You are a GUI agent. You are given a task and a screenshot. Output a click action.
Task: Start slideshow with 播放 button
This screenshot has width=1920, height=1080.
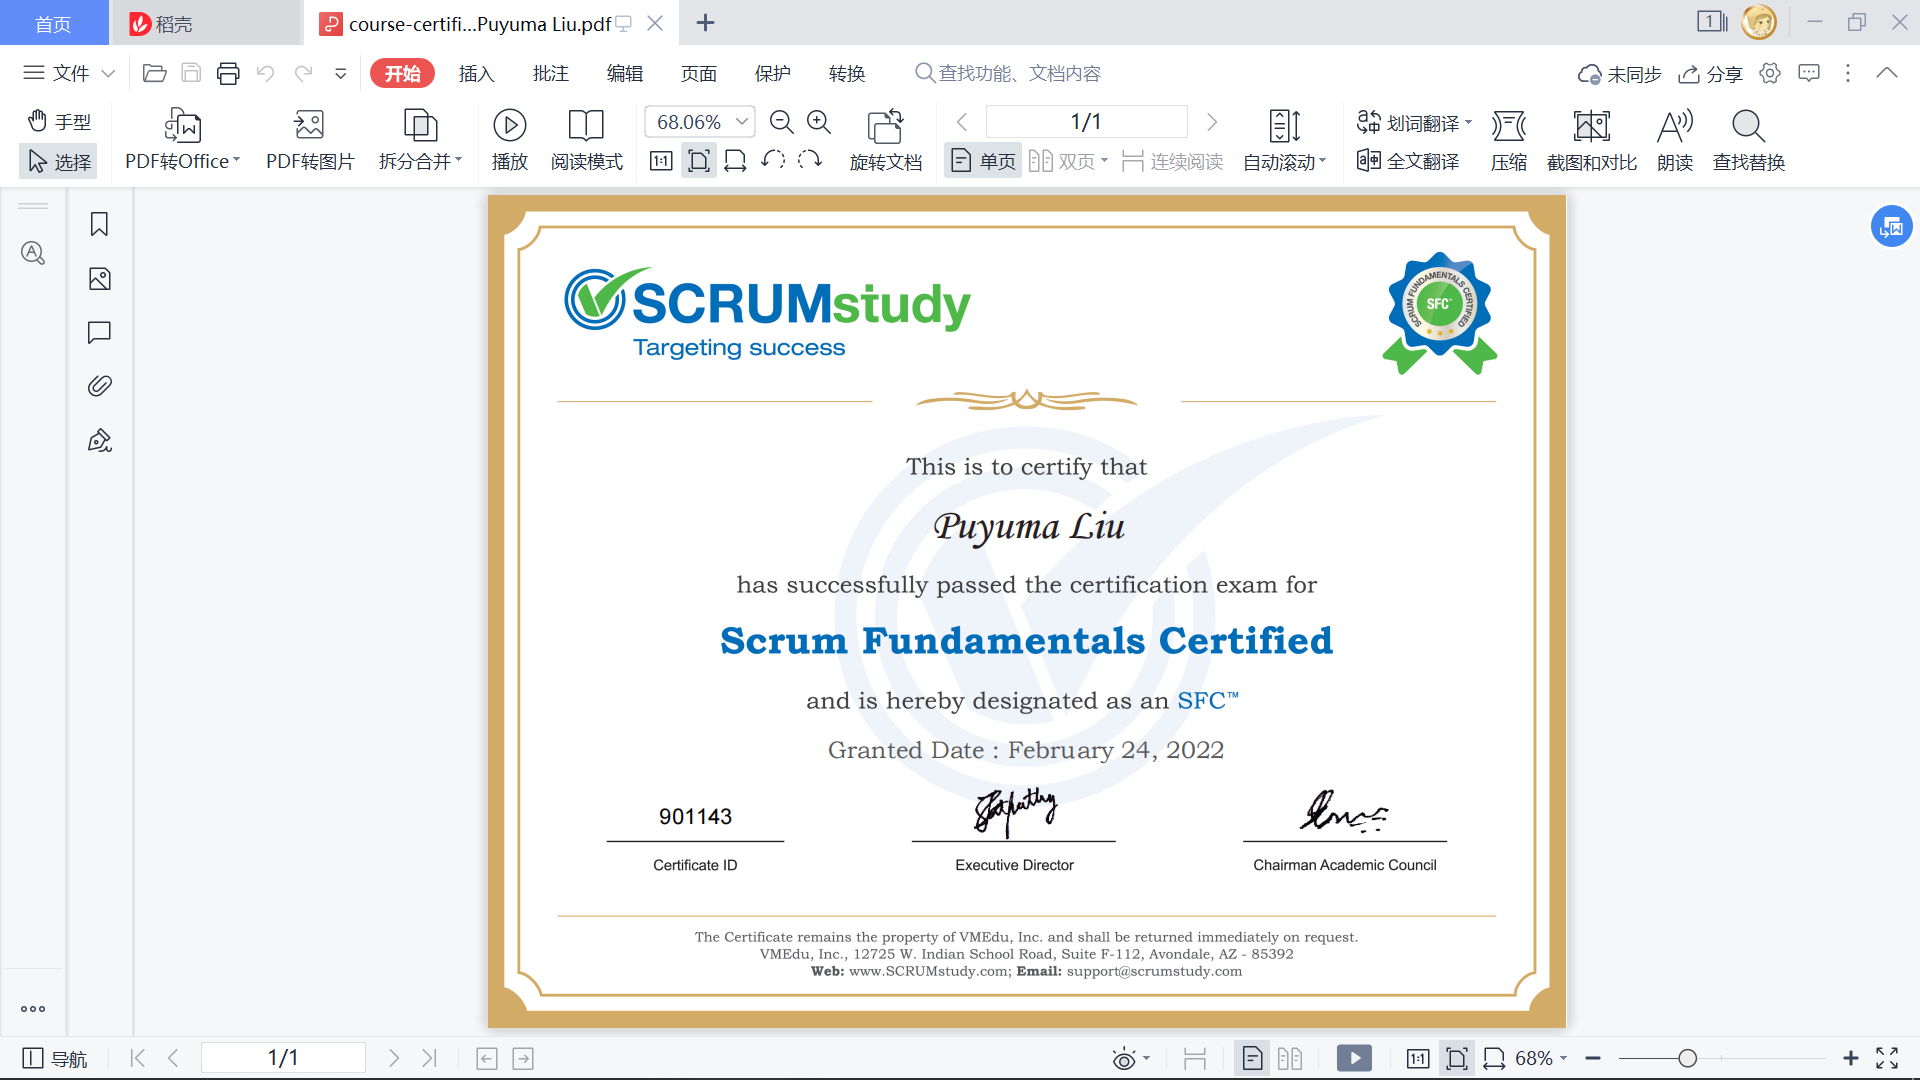click(510, 140)
